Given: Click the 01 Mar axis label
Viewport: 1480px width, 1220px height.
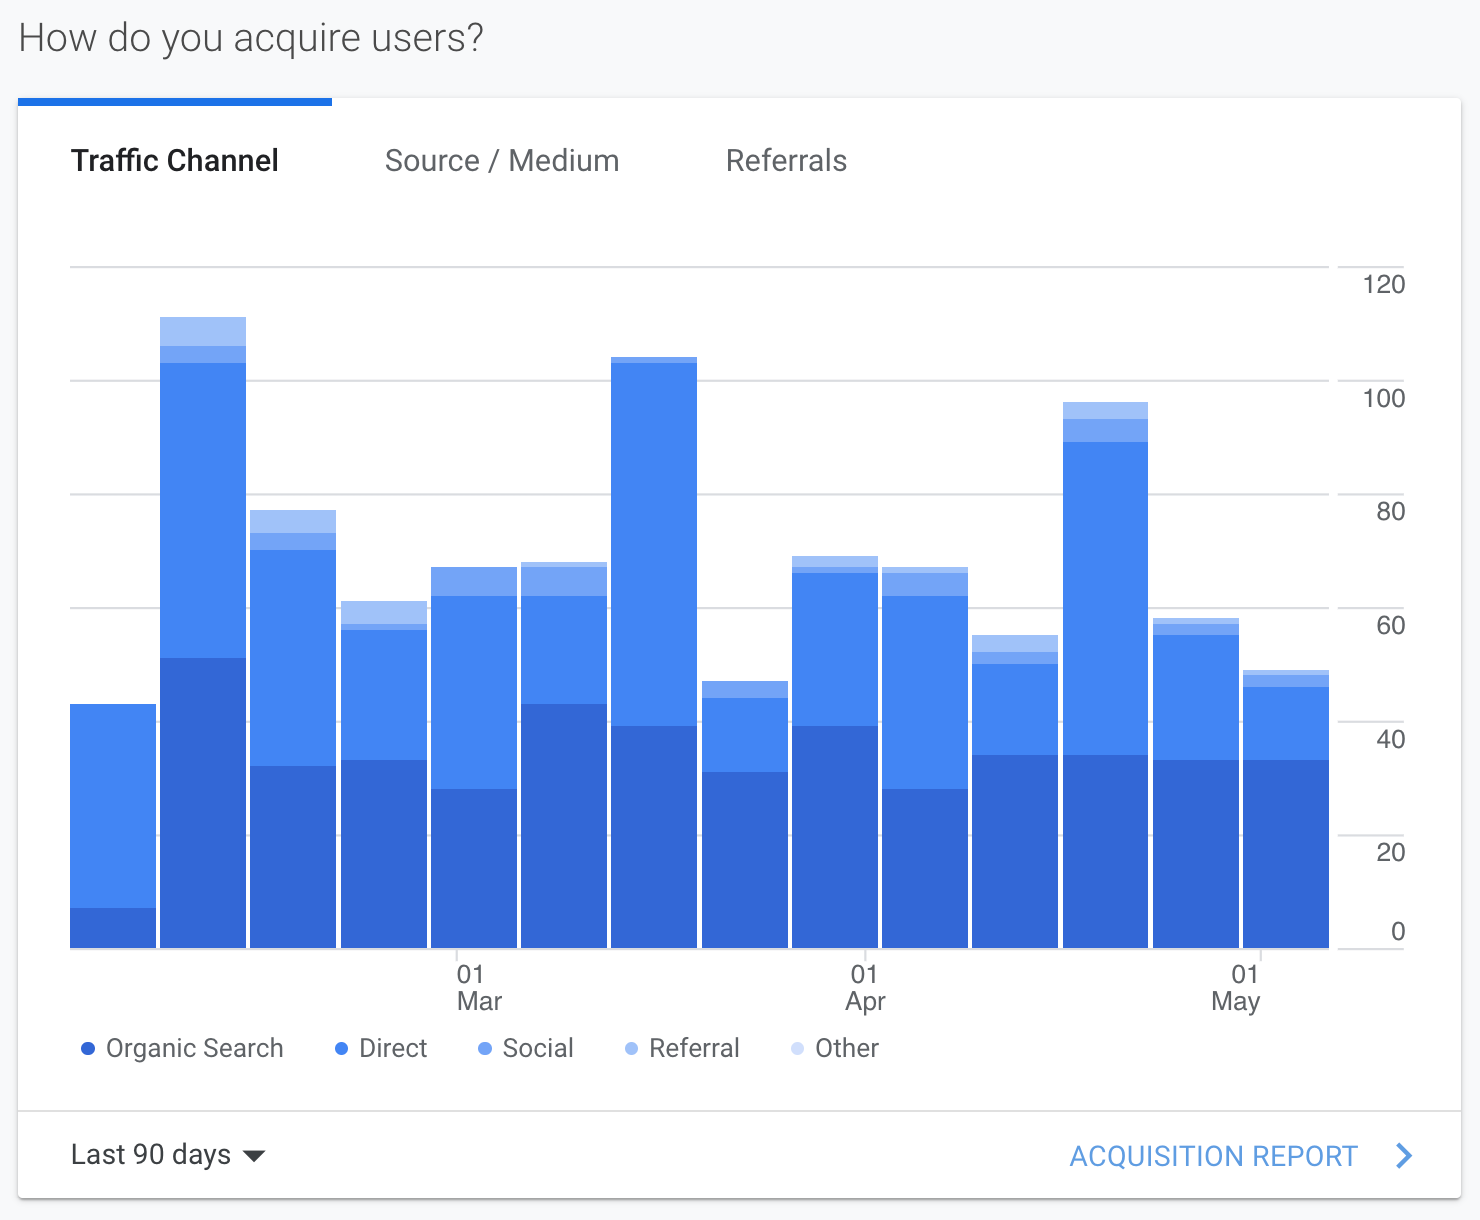Looking at the screenshot, I should [478, 988].
